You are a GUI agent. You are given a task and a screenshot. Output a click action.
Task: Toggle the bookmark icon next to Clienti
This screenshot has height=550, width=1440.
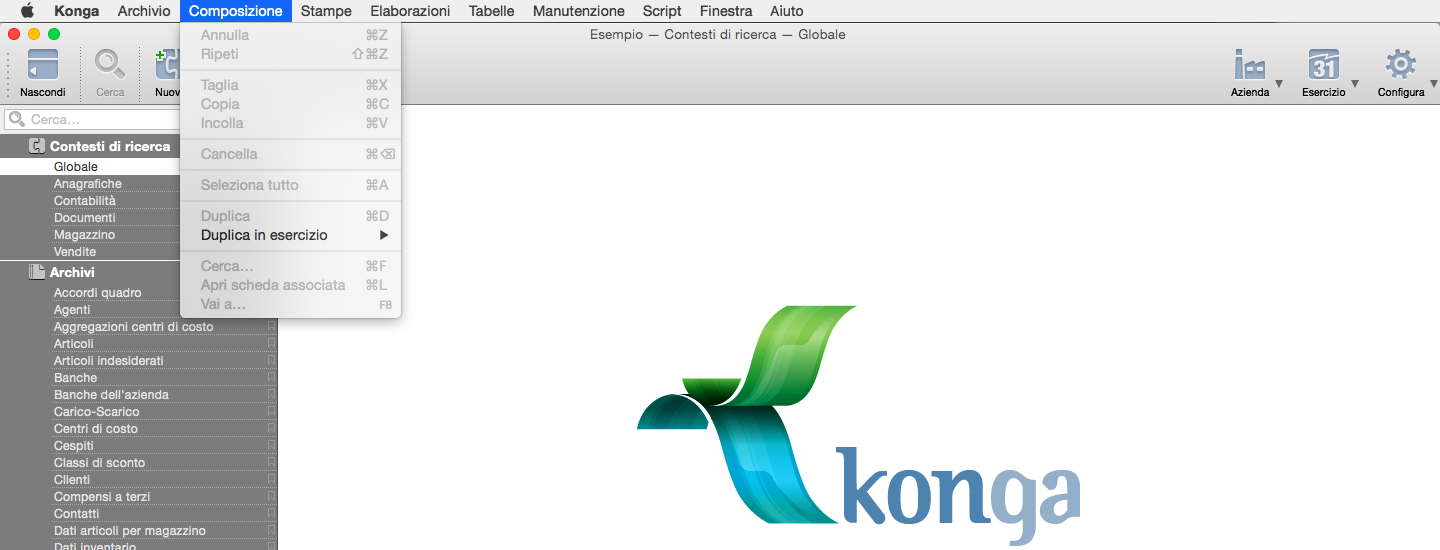click(x=271, y=480)
